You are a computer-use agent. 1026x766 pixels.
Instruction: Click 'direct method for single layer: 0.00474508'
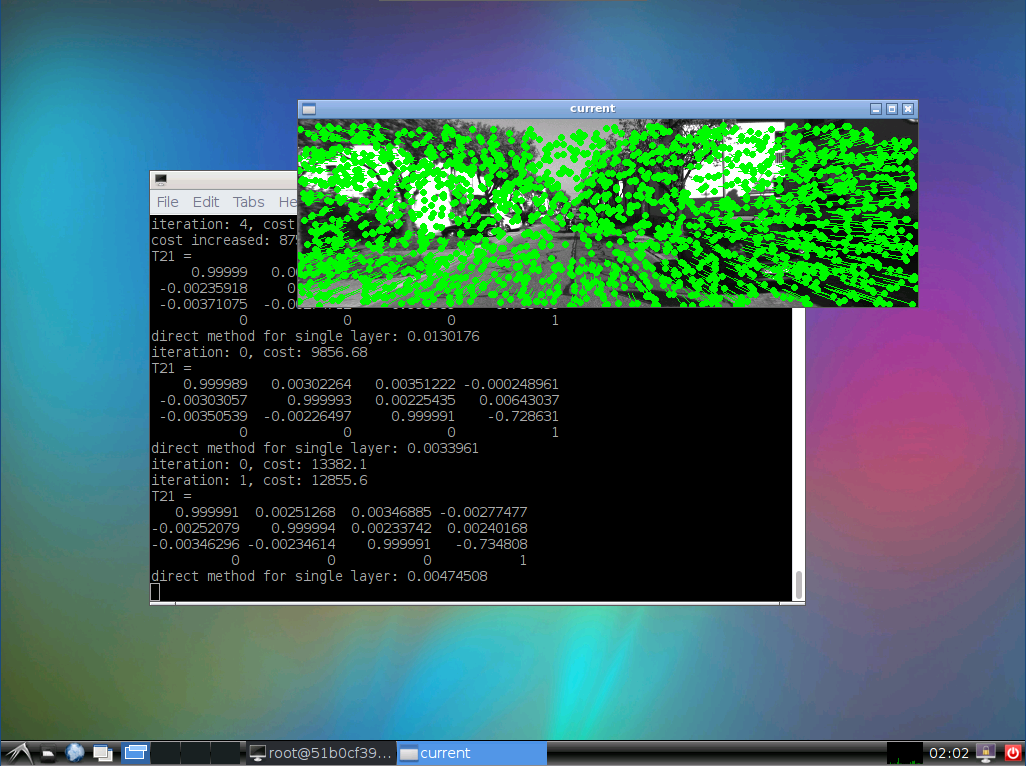point(319,576)
